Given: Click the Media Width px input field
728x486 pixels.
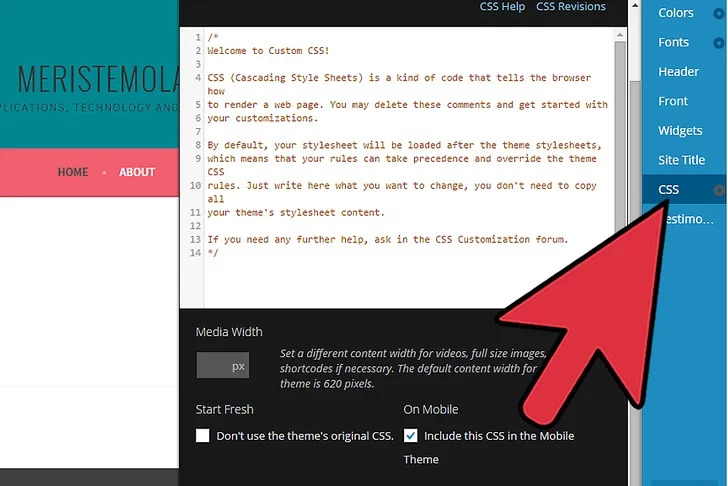Looking at the screenshot, I should click(222, 366).
